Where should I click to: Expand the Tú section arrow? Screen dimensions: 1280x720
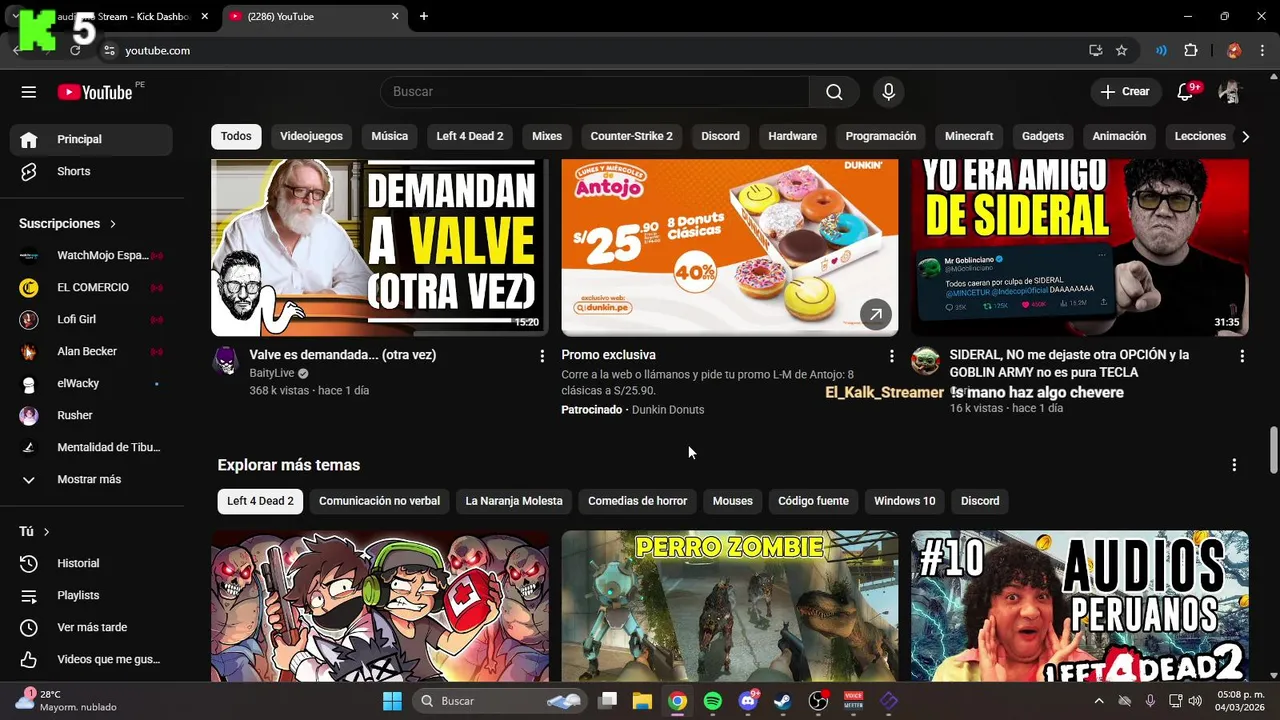(46, 532)
